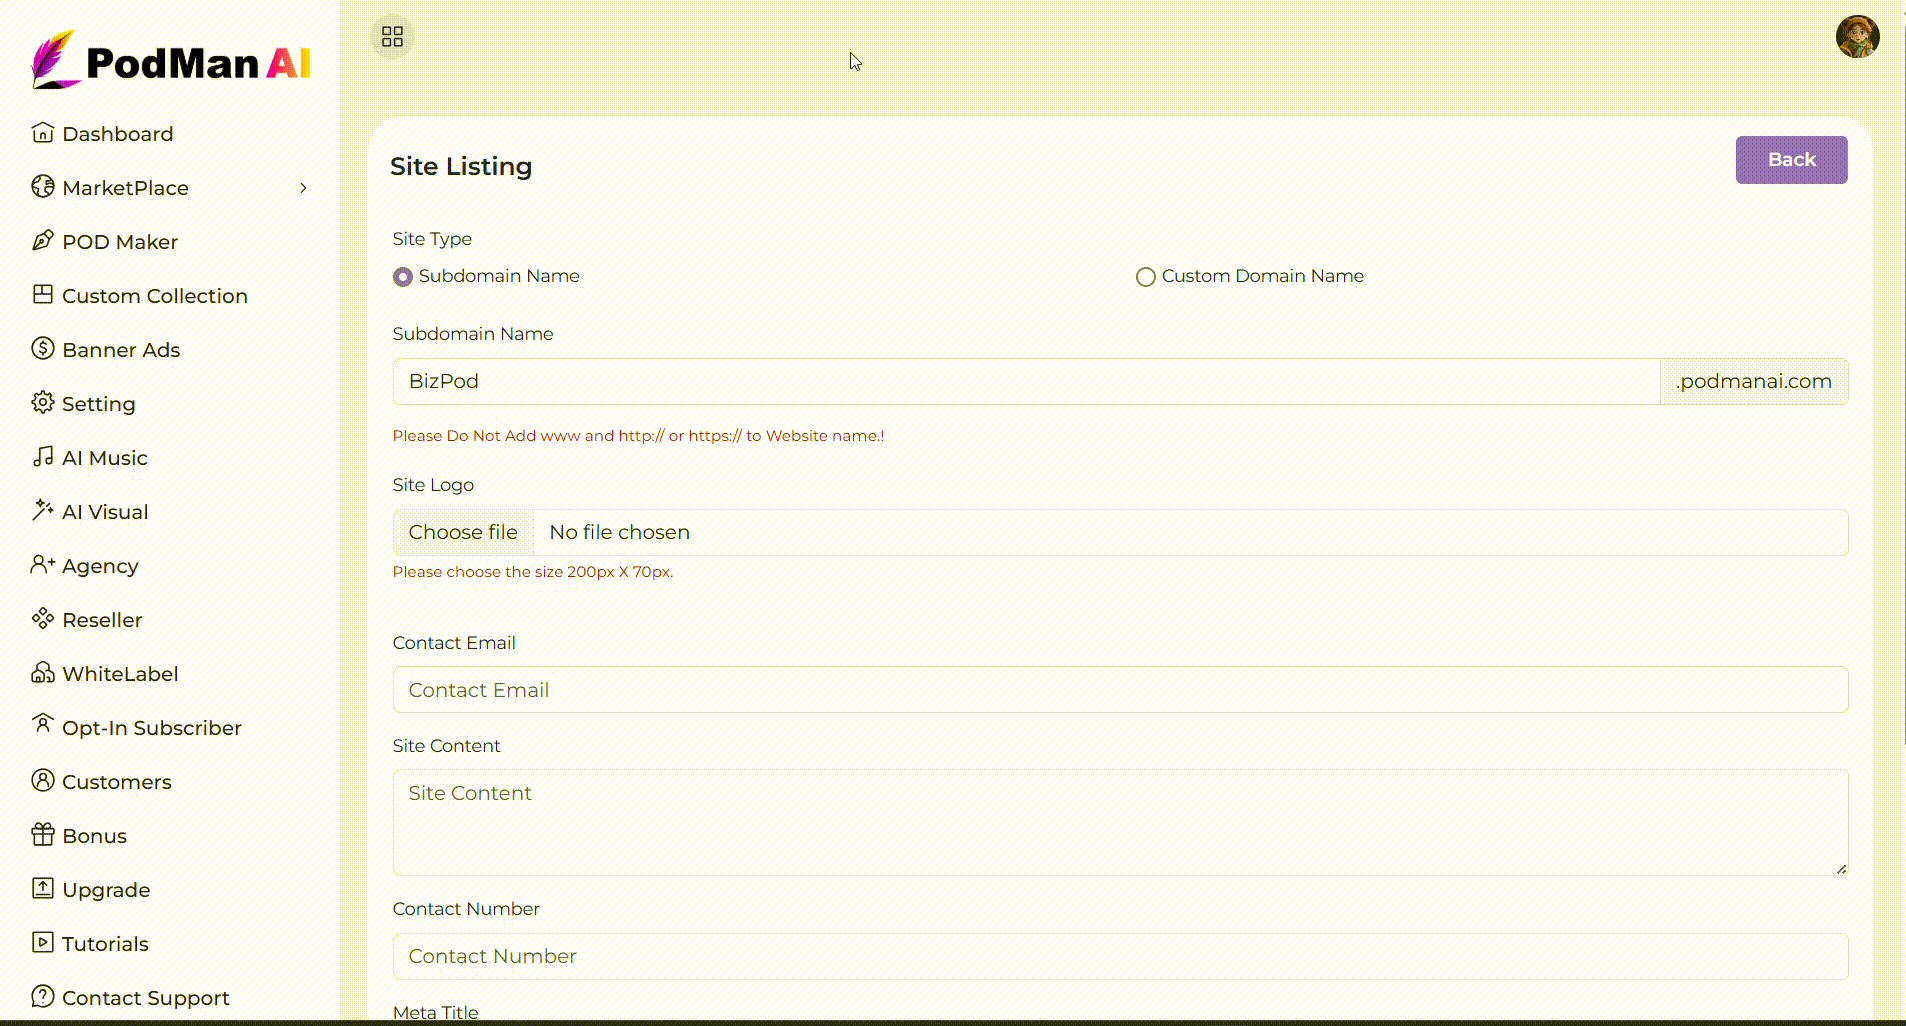Click the Banner Ads dollar icon
The width and height of the screenshot is (1906, 1026).
coord(42,349)
